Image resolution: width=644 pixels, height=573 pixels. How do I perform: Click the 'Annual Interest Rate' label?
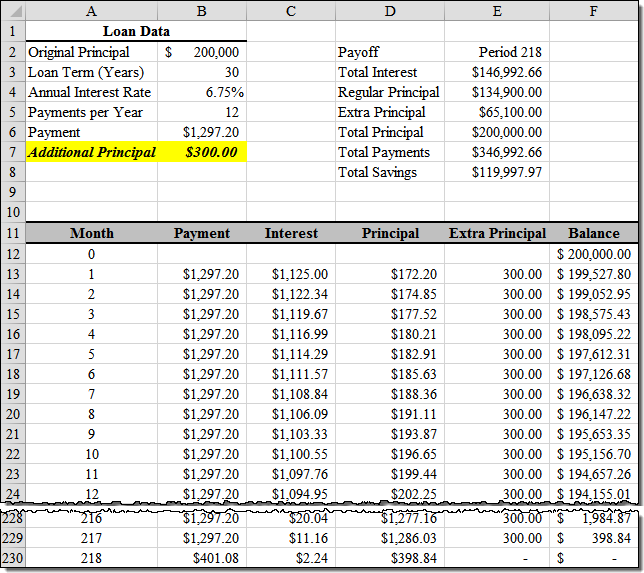[92, 92]
